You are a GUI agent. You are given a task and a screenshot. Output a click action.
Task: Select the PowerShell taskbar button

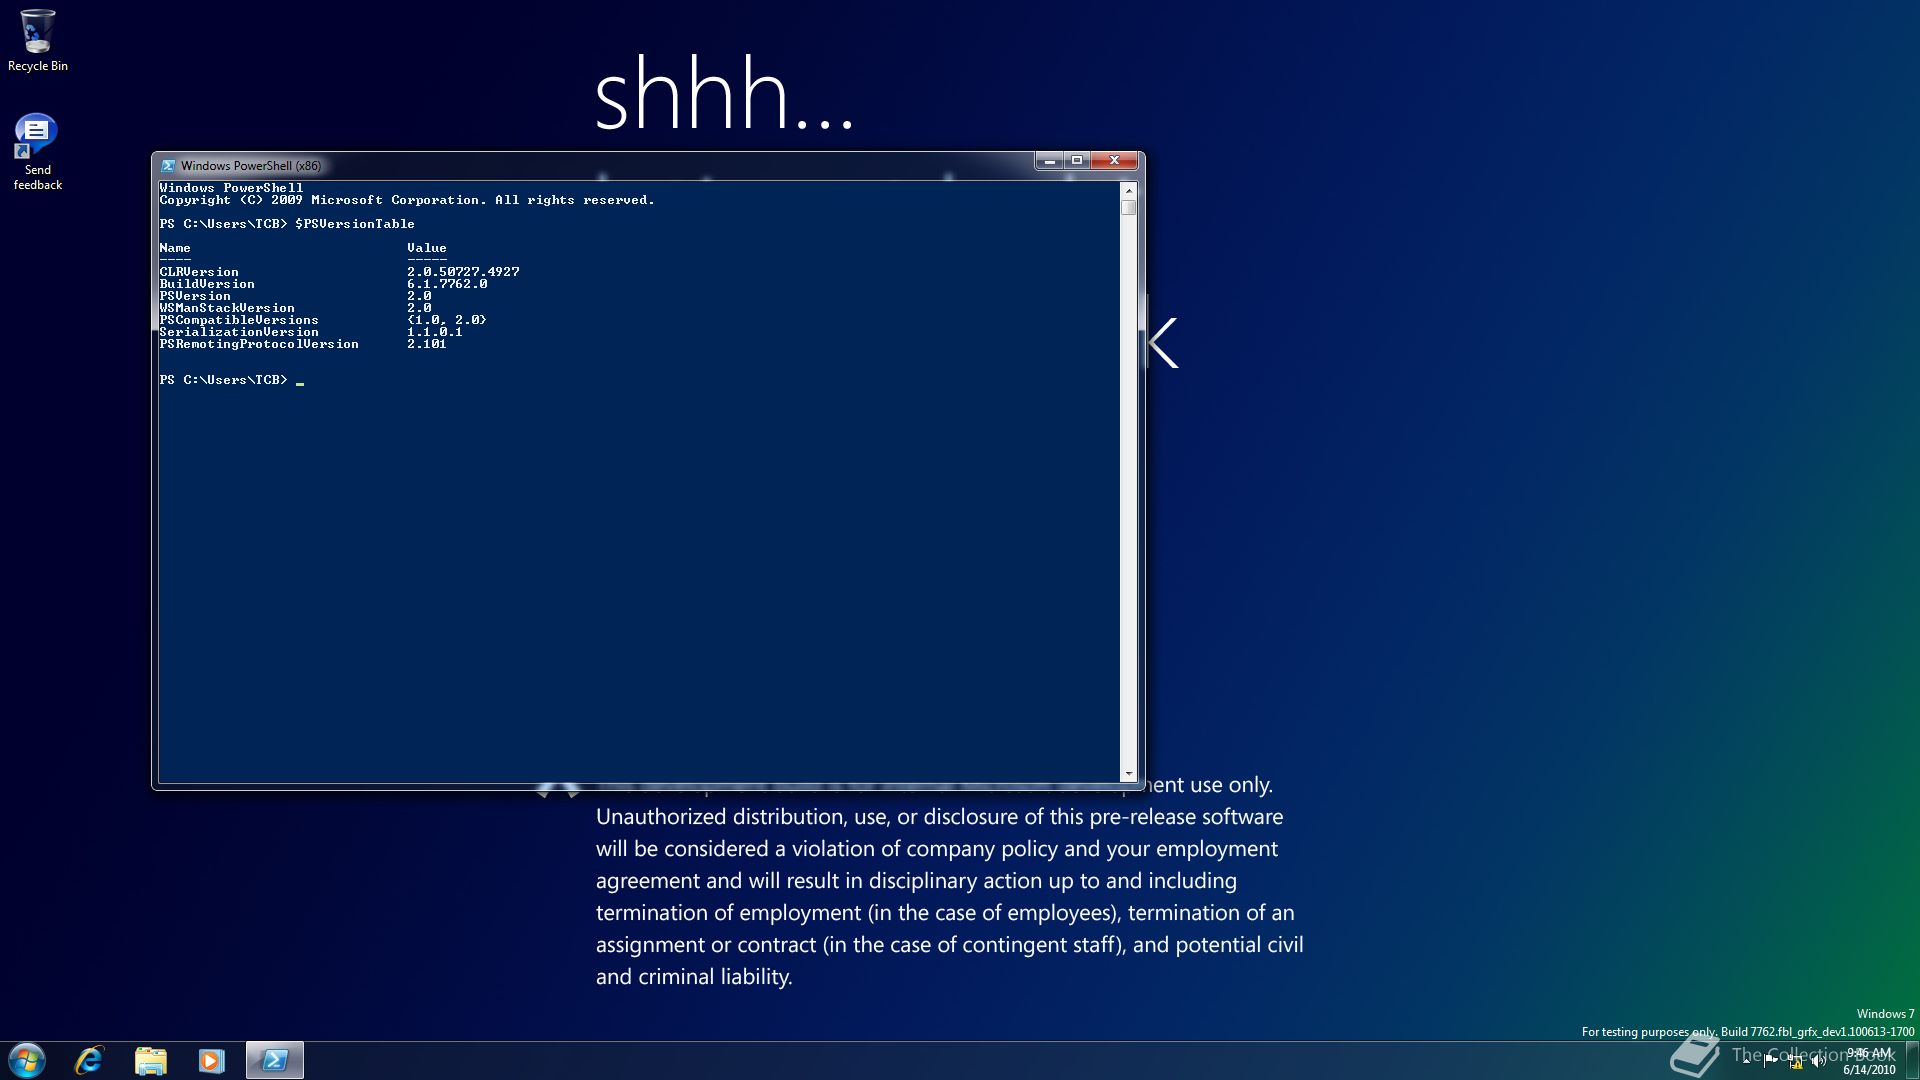coord(274,1060)
